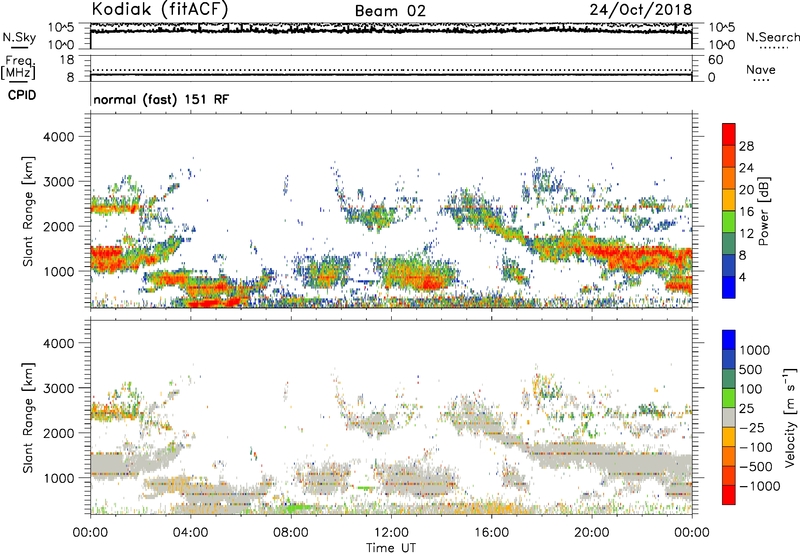The image size is (800, 554).
Task: Click the 08:00 time tick label
Action: pos(290,533)
